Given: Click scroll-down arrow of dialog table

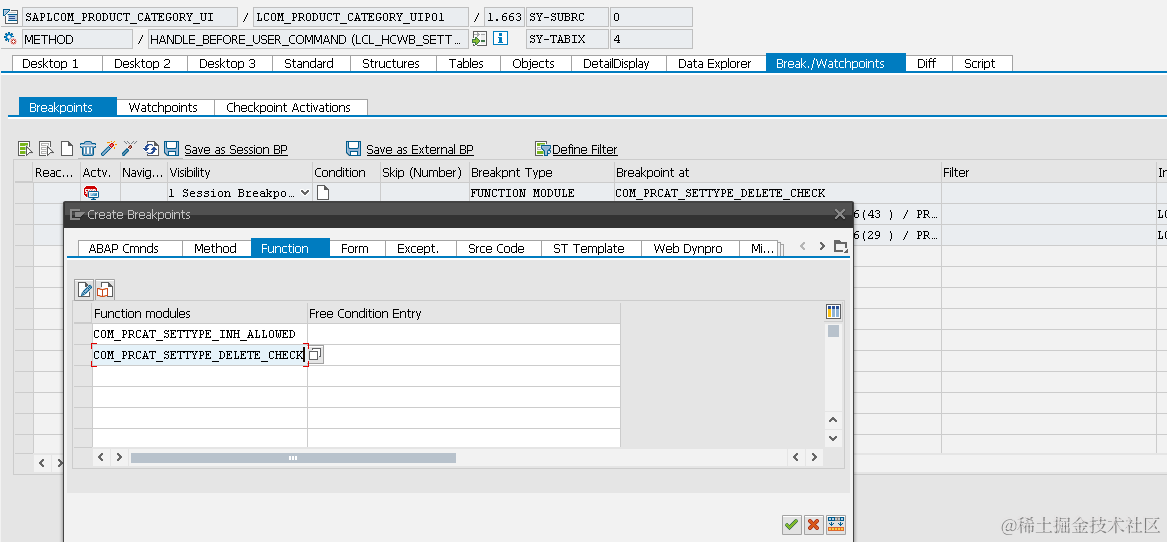Looking at the screenshot, I should 834,439.
